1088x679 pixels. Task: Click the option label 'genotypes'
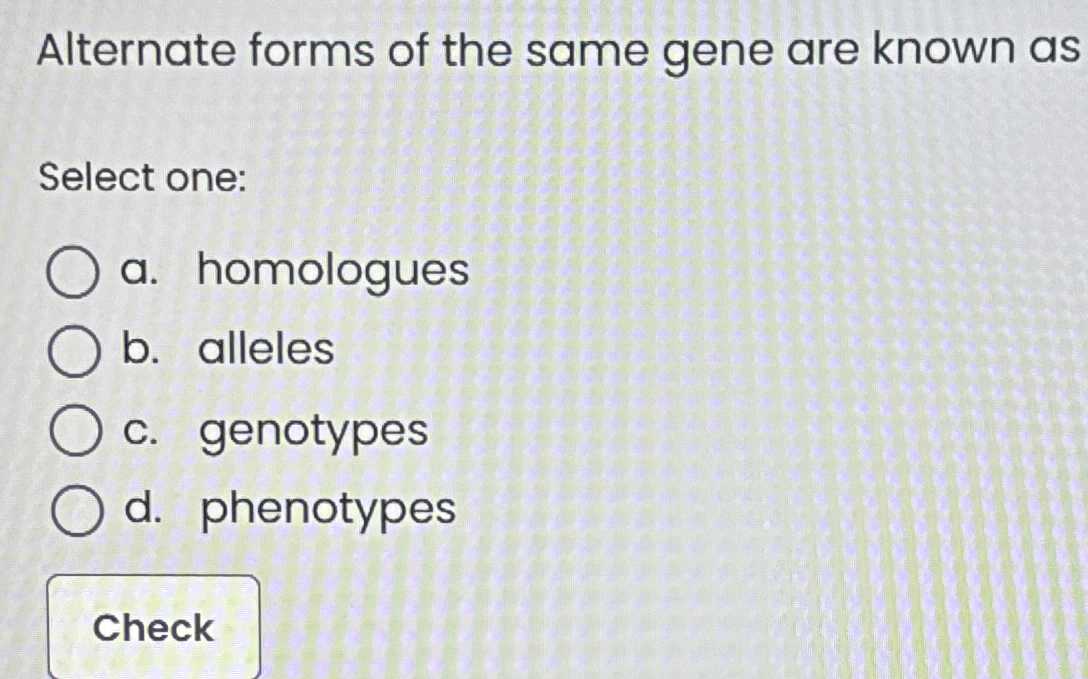(312, 430)
